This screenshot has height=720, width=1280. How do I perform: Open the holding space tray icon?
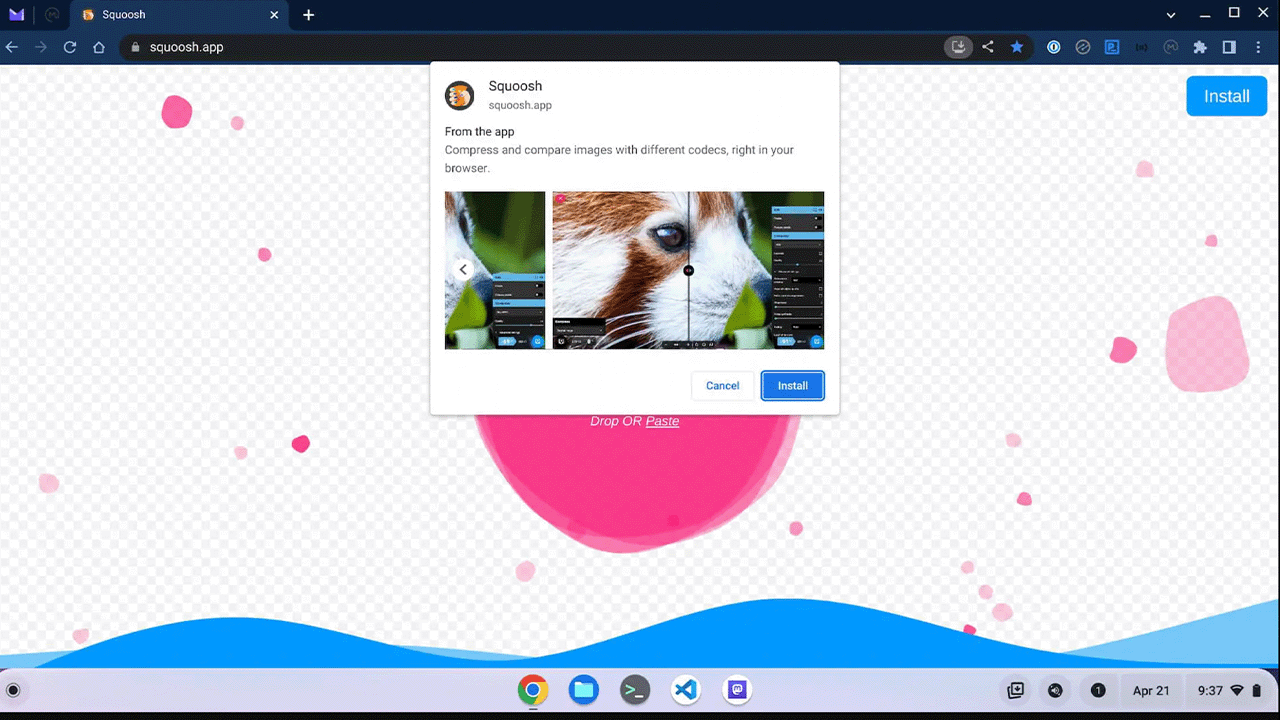pyautogui.click(x=1015, y=690)
